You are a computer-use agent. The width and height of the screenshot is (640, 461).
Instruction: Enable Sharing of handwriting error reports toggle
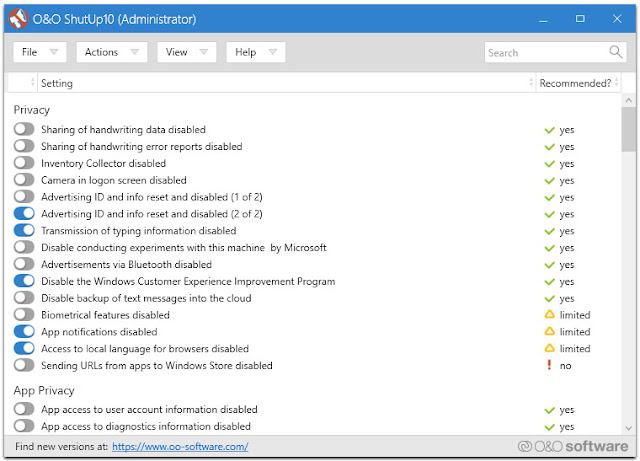pyautogui.click(x=24, y=146)
